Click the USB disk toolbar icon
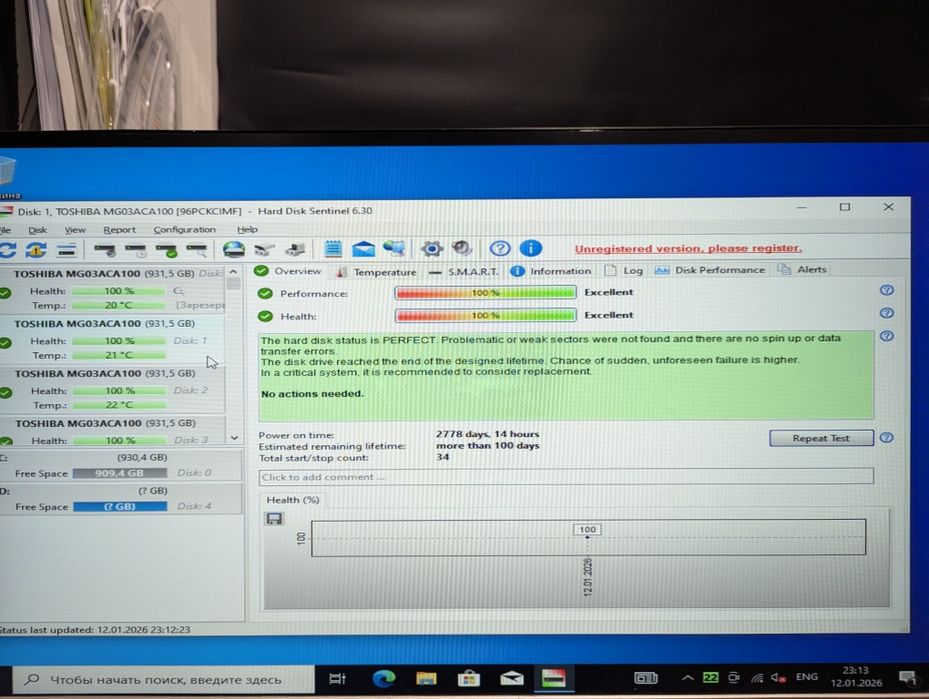 265,250
